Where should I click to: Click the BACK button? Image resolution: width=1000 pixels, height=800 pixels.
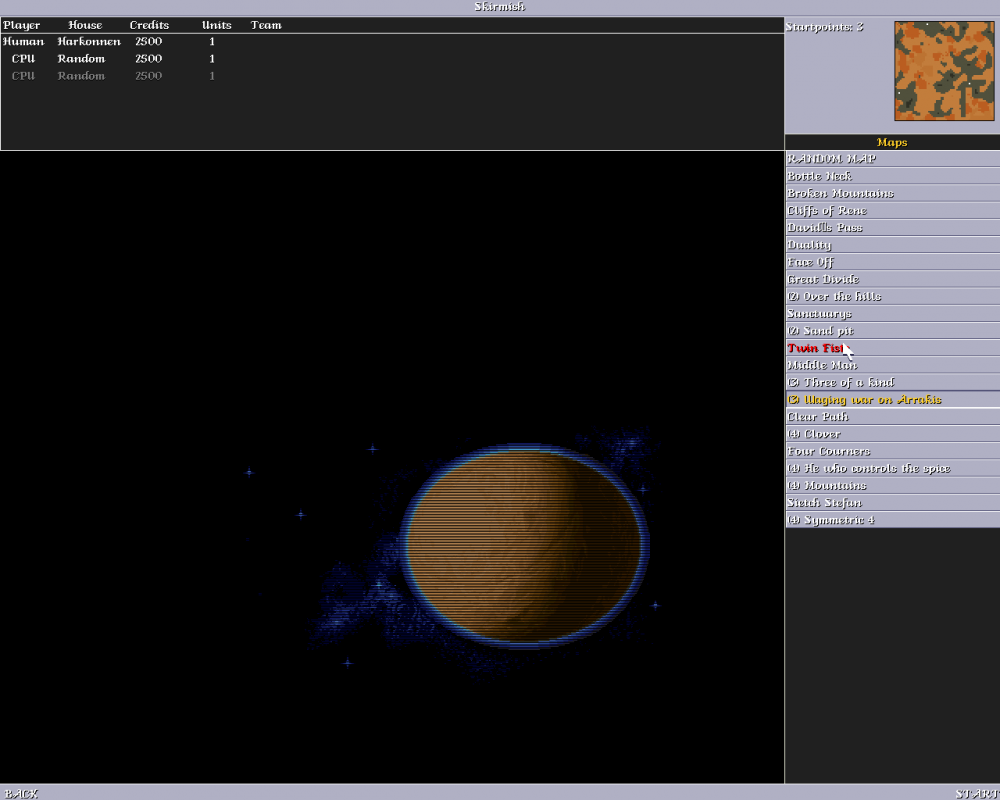[21, 793]
